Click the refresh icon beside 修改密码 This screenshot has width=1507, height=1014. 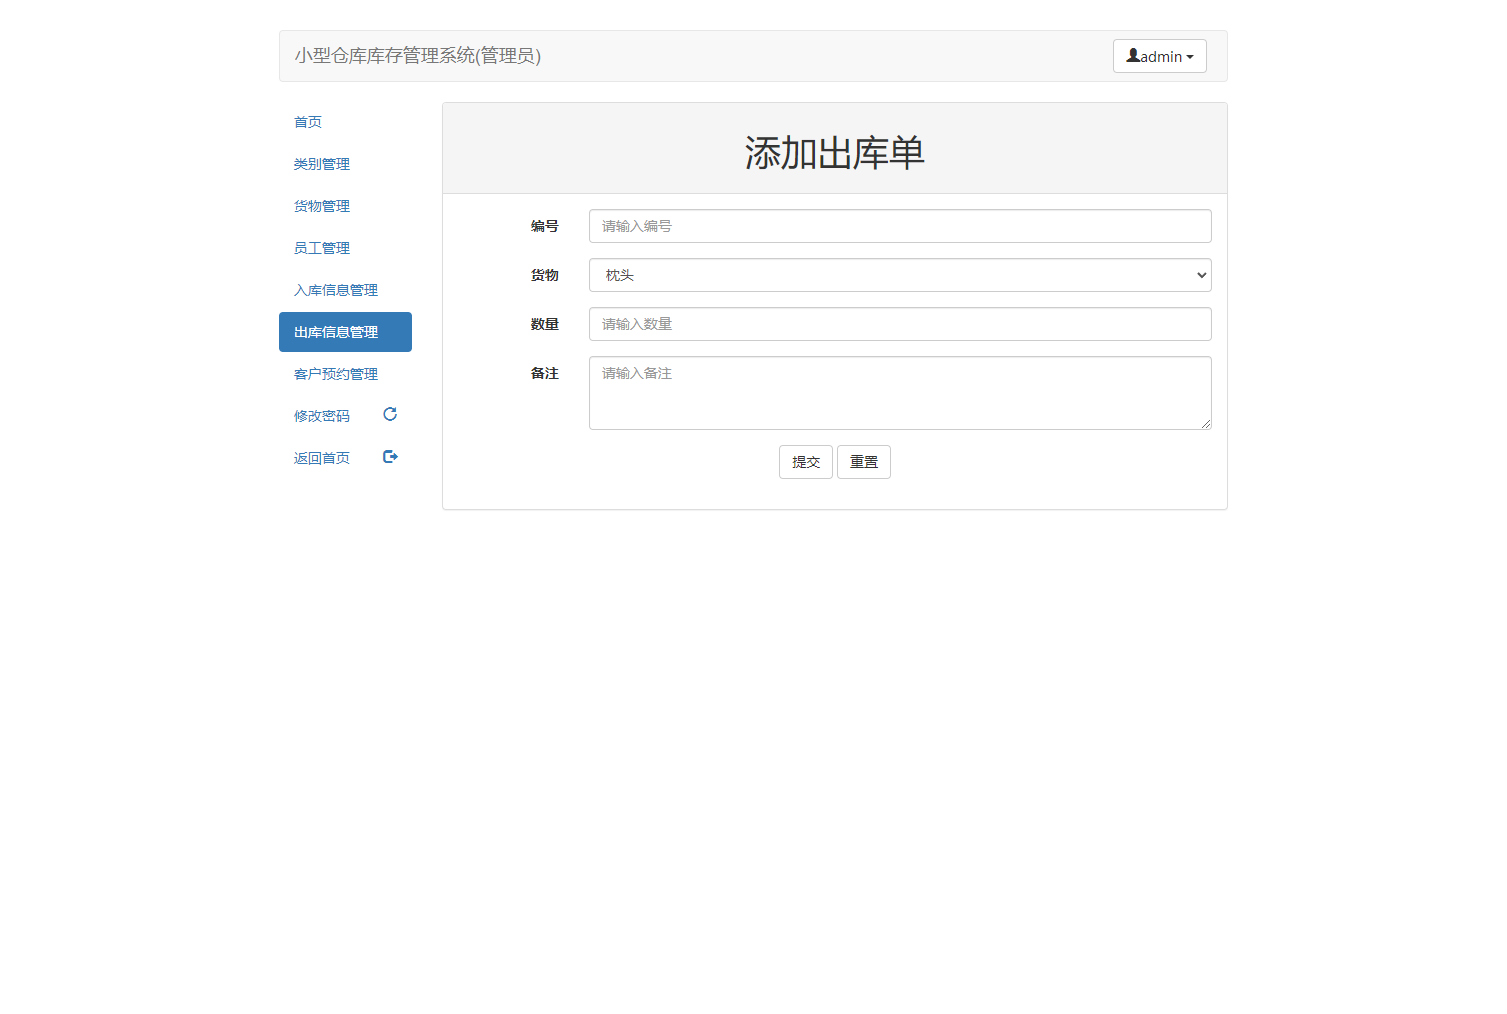(x=390, y=414)
